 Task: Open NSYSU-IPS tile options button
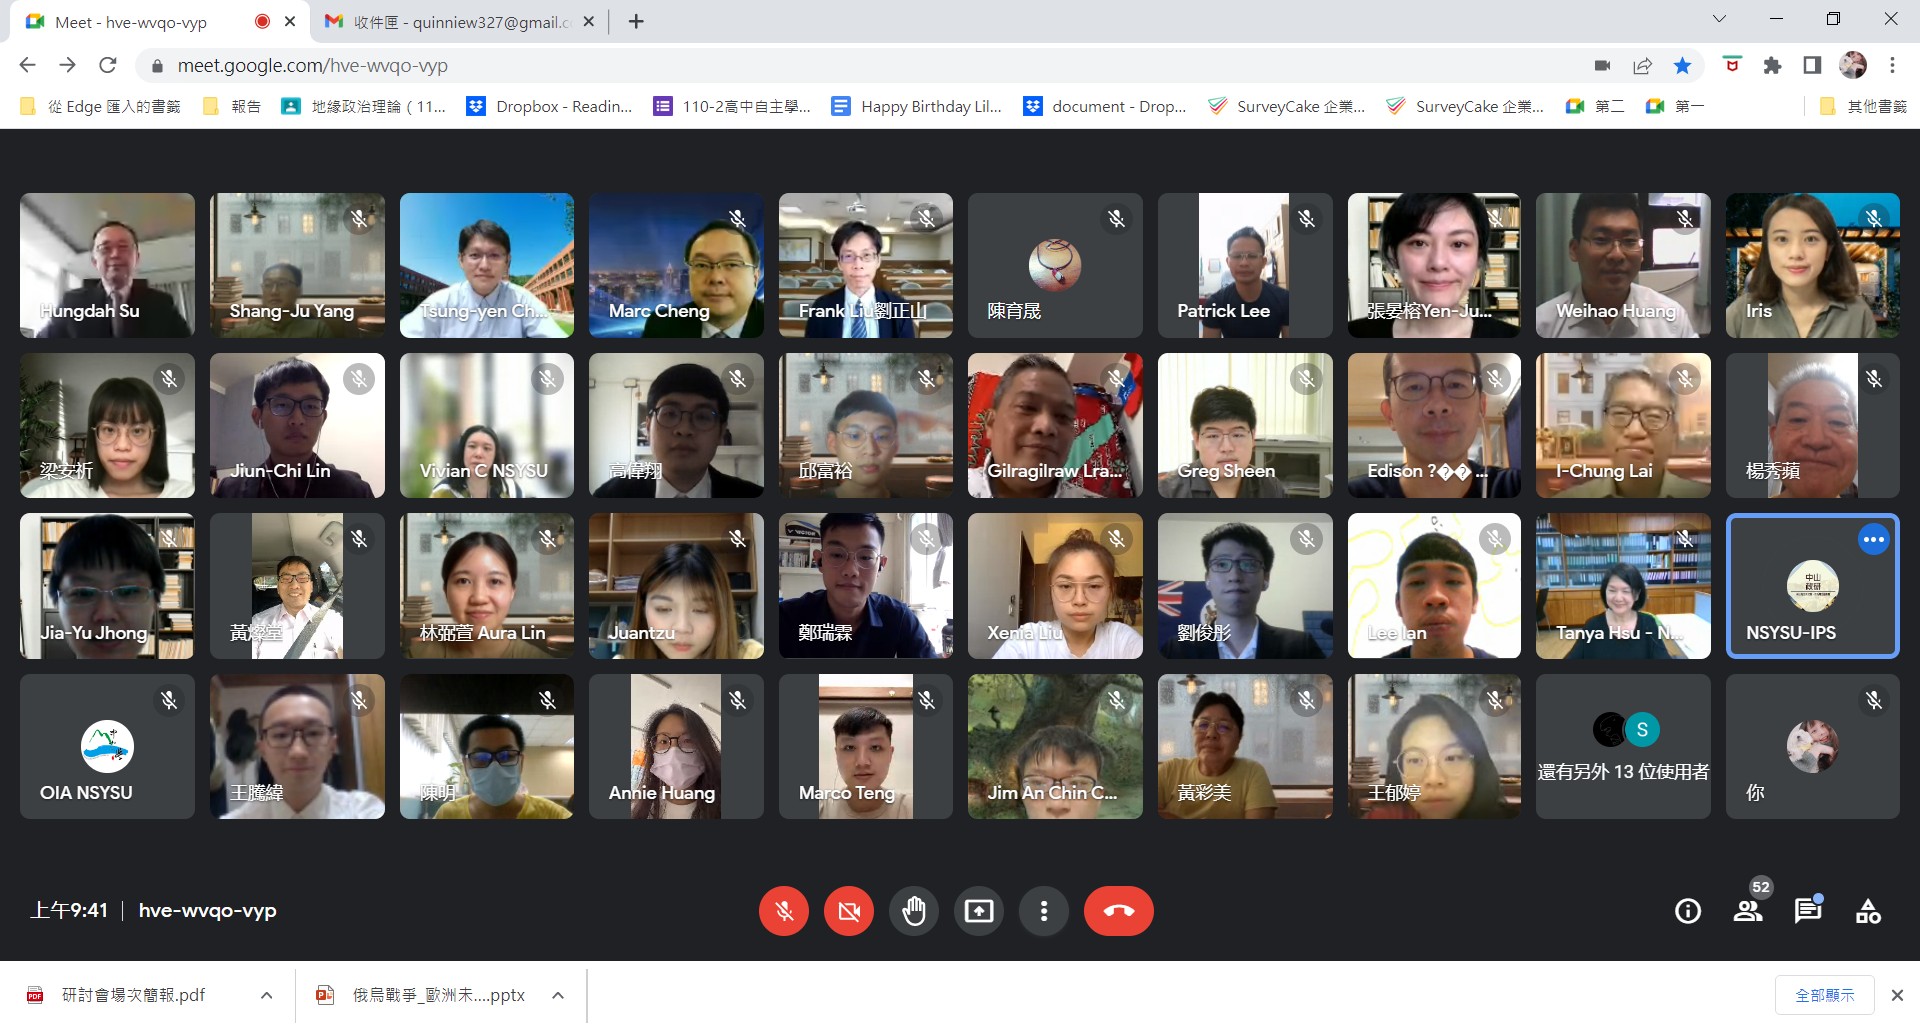point(1873,540)
